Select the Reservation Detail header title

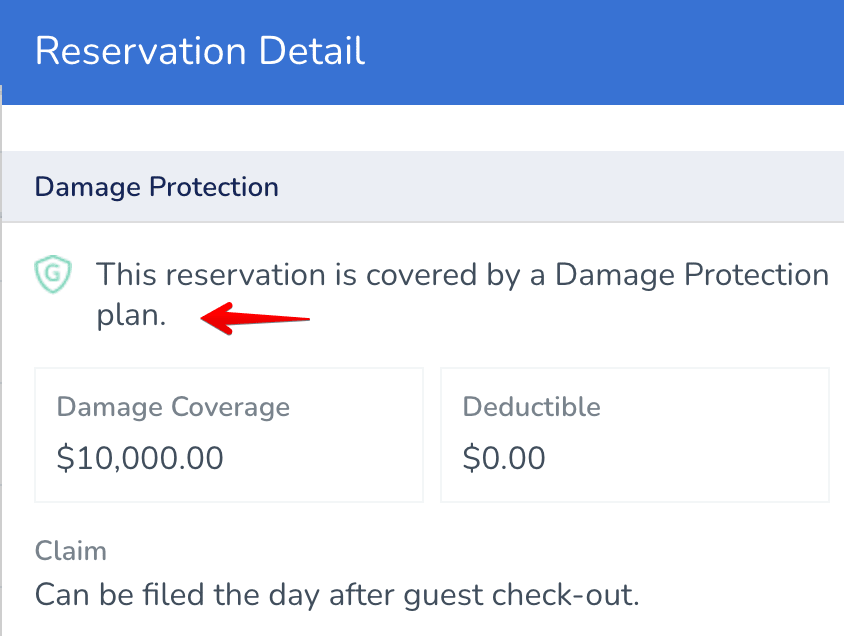point(200,51)
